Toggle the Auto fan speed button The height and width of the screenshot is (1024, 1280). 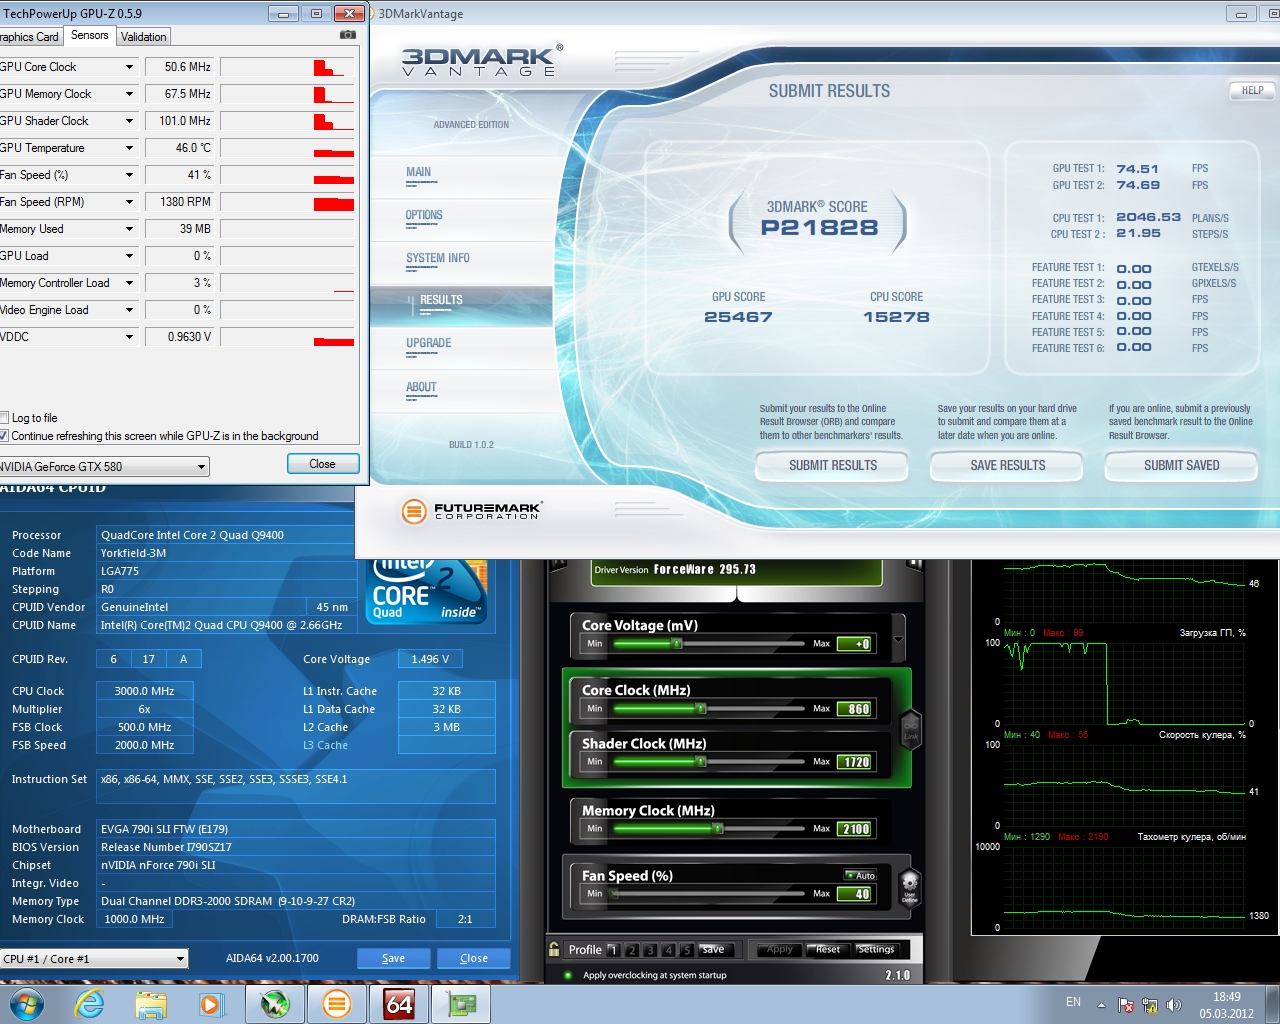(860, 875)
